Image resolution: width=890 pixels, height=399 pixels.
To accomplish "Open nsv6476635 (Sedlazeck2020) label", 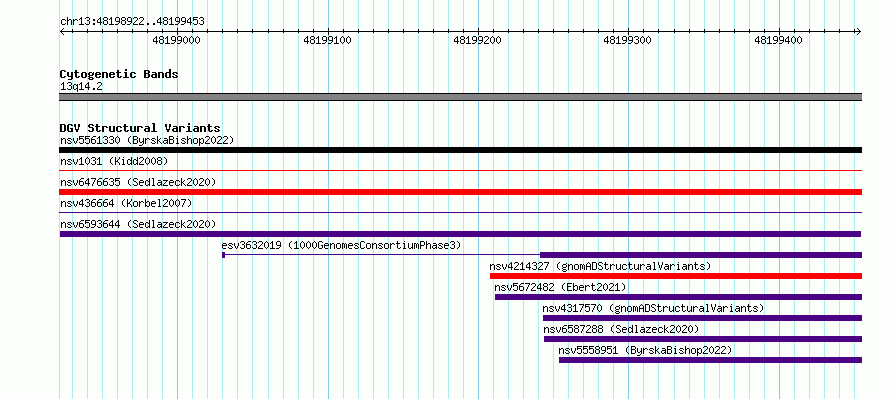I will [138, 182].
